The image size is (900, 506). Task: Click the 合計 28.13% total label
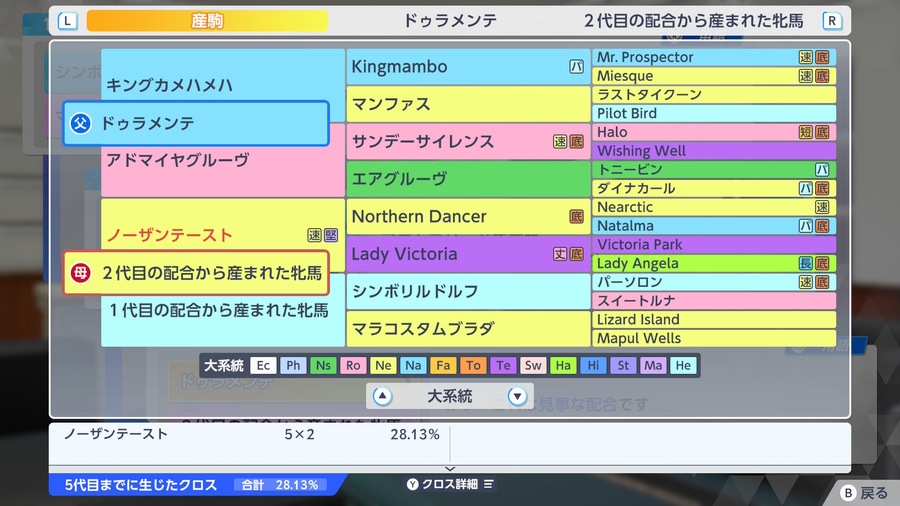coord(280,485)
